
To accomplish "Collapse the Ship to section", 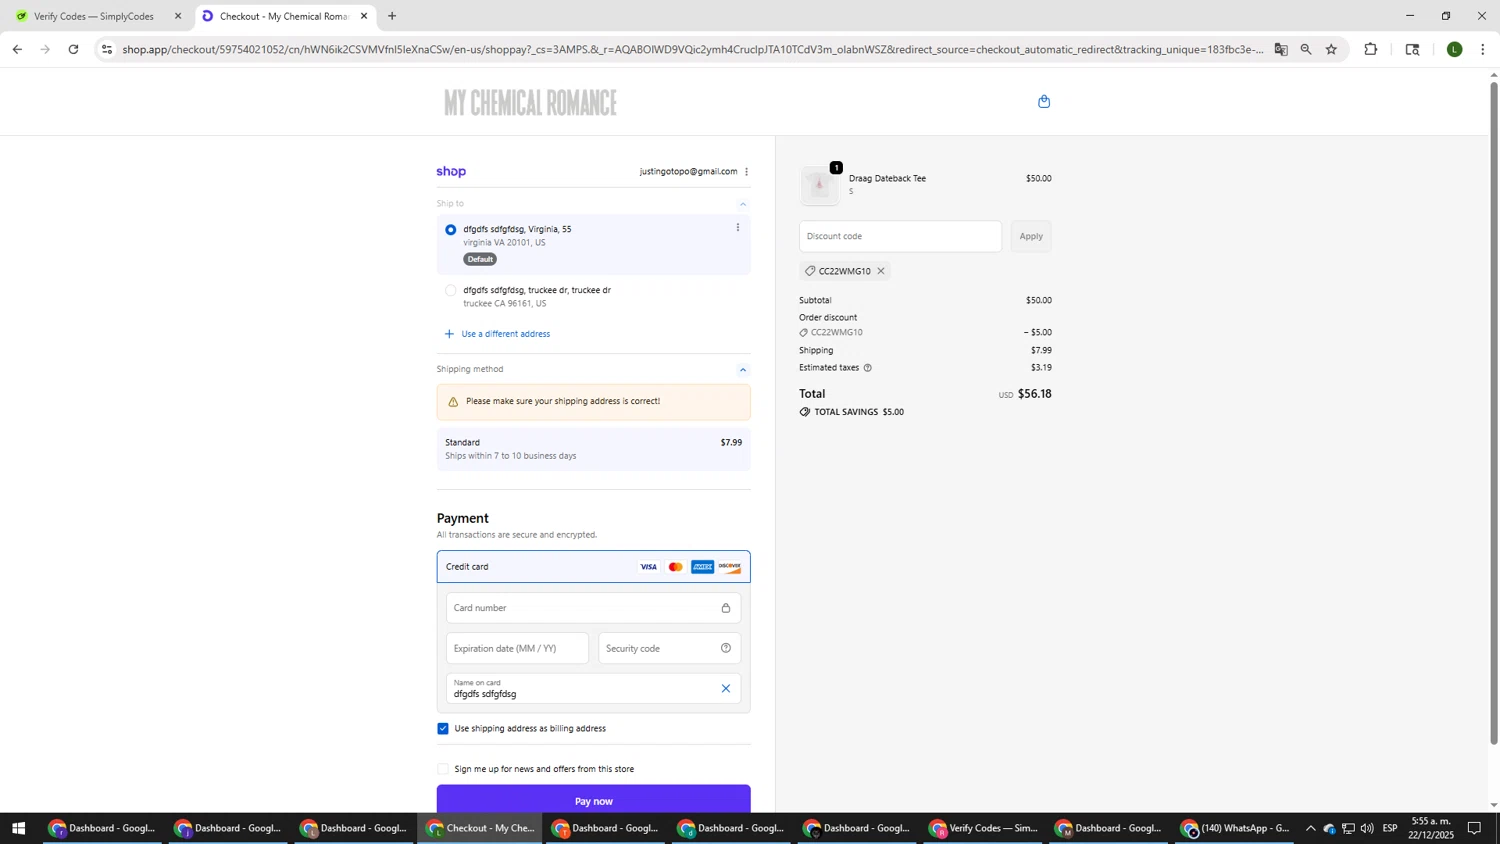I will coord(742,204).
